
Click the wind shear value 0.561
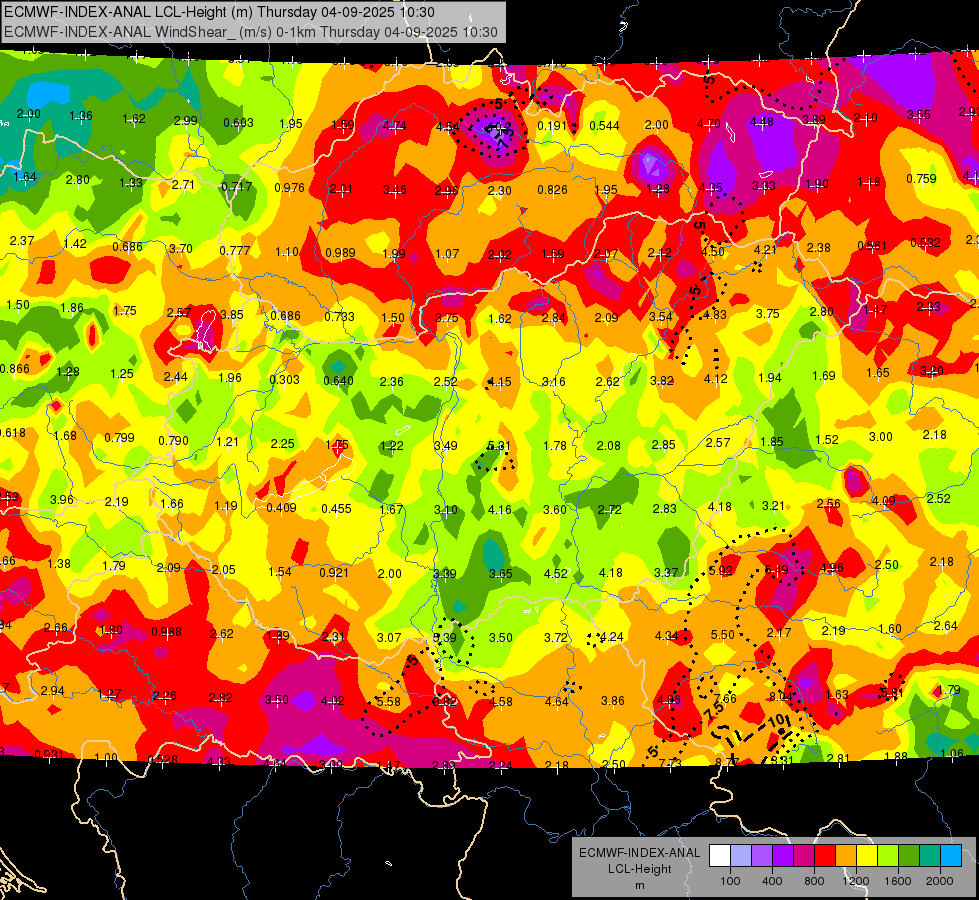tap(872, 245)
